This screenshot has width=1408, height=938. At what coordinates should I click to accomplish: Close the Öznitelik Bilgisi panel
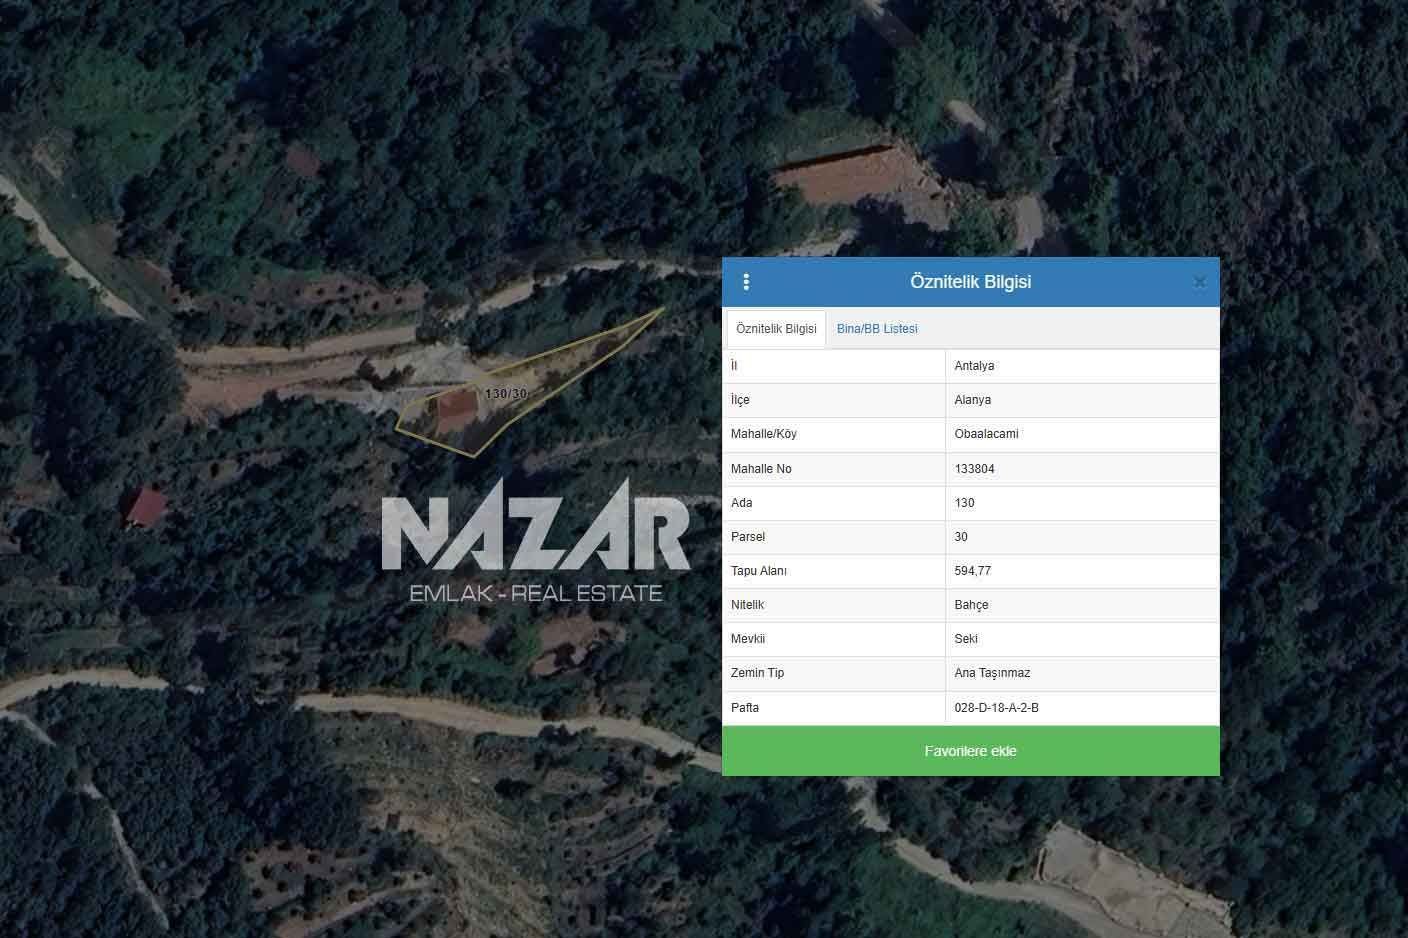[x=1199, y=282]
